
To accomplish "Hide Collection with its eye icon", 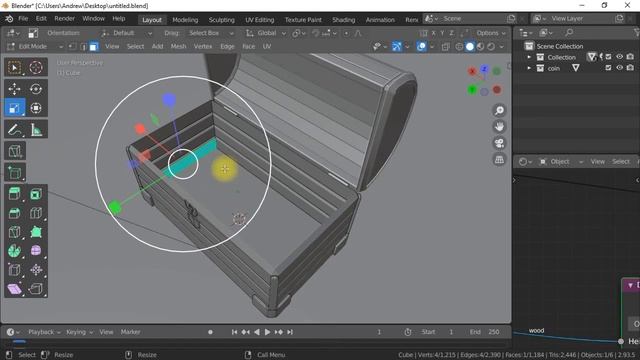I will coord(619,57).
